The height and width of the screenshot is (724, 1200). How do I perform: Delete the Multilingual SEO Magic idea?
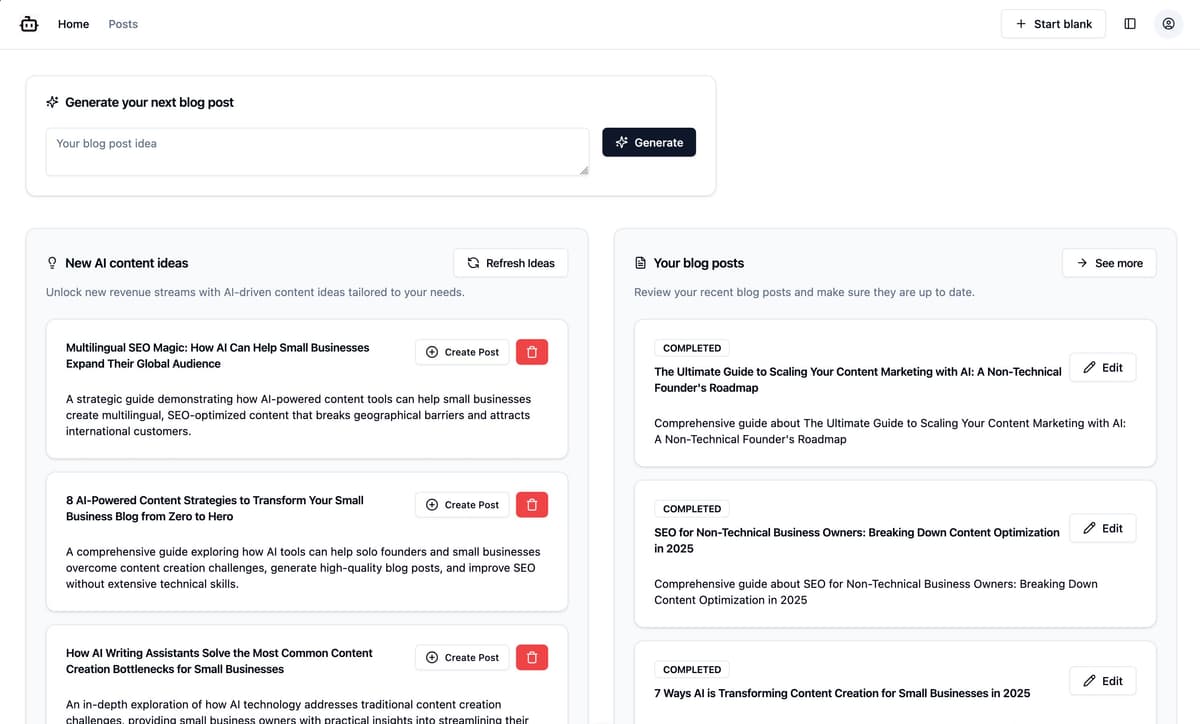(531, 351)
